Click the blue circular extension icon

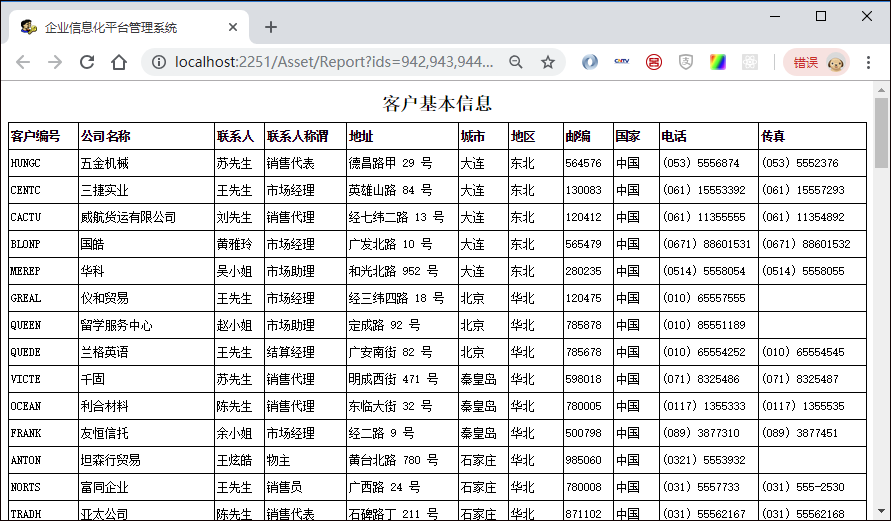coord(590,62)
